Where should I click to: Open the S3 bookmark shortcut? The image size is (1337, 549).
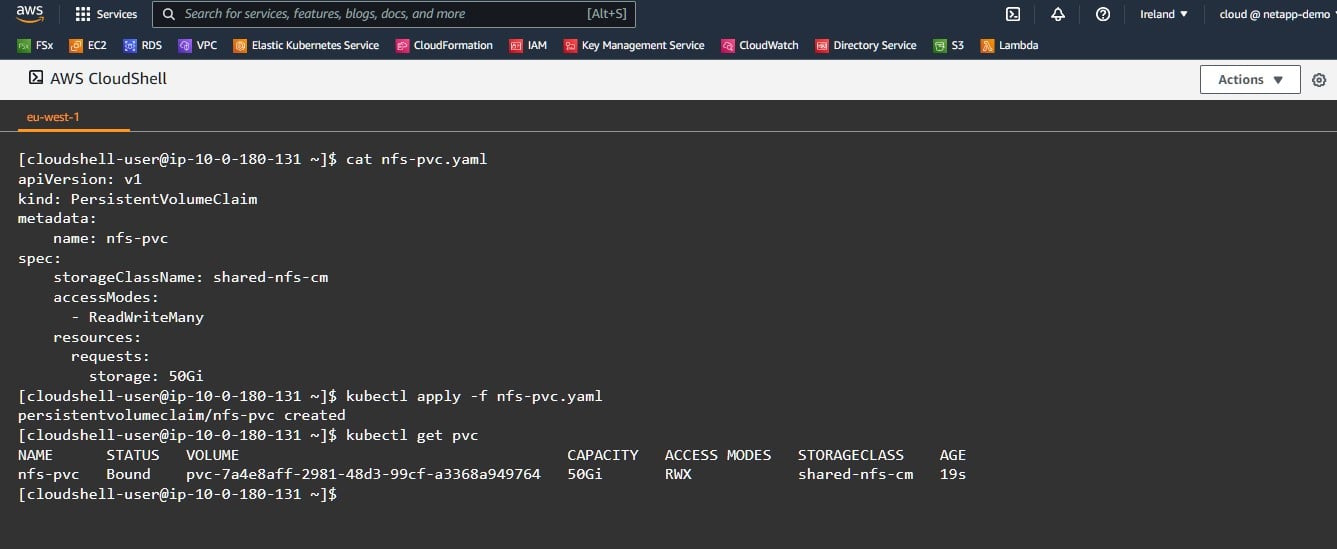948,45
